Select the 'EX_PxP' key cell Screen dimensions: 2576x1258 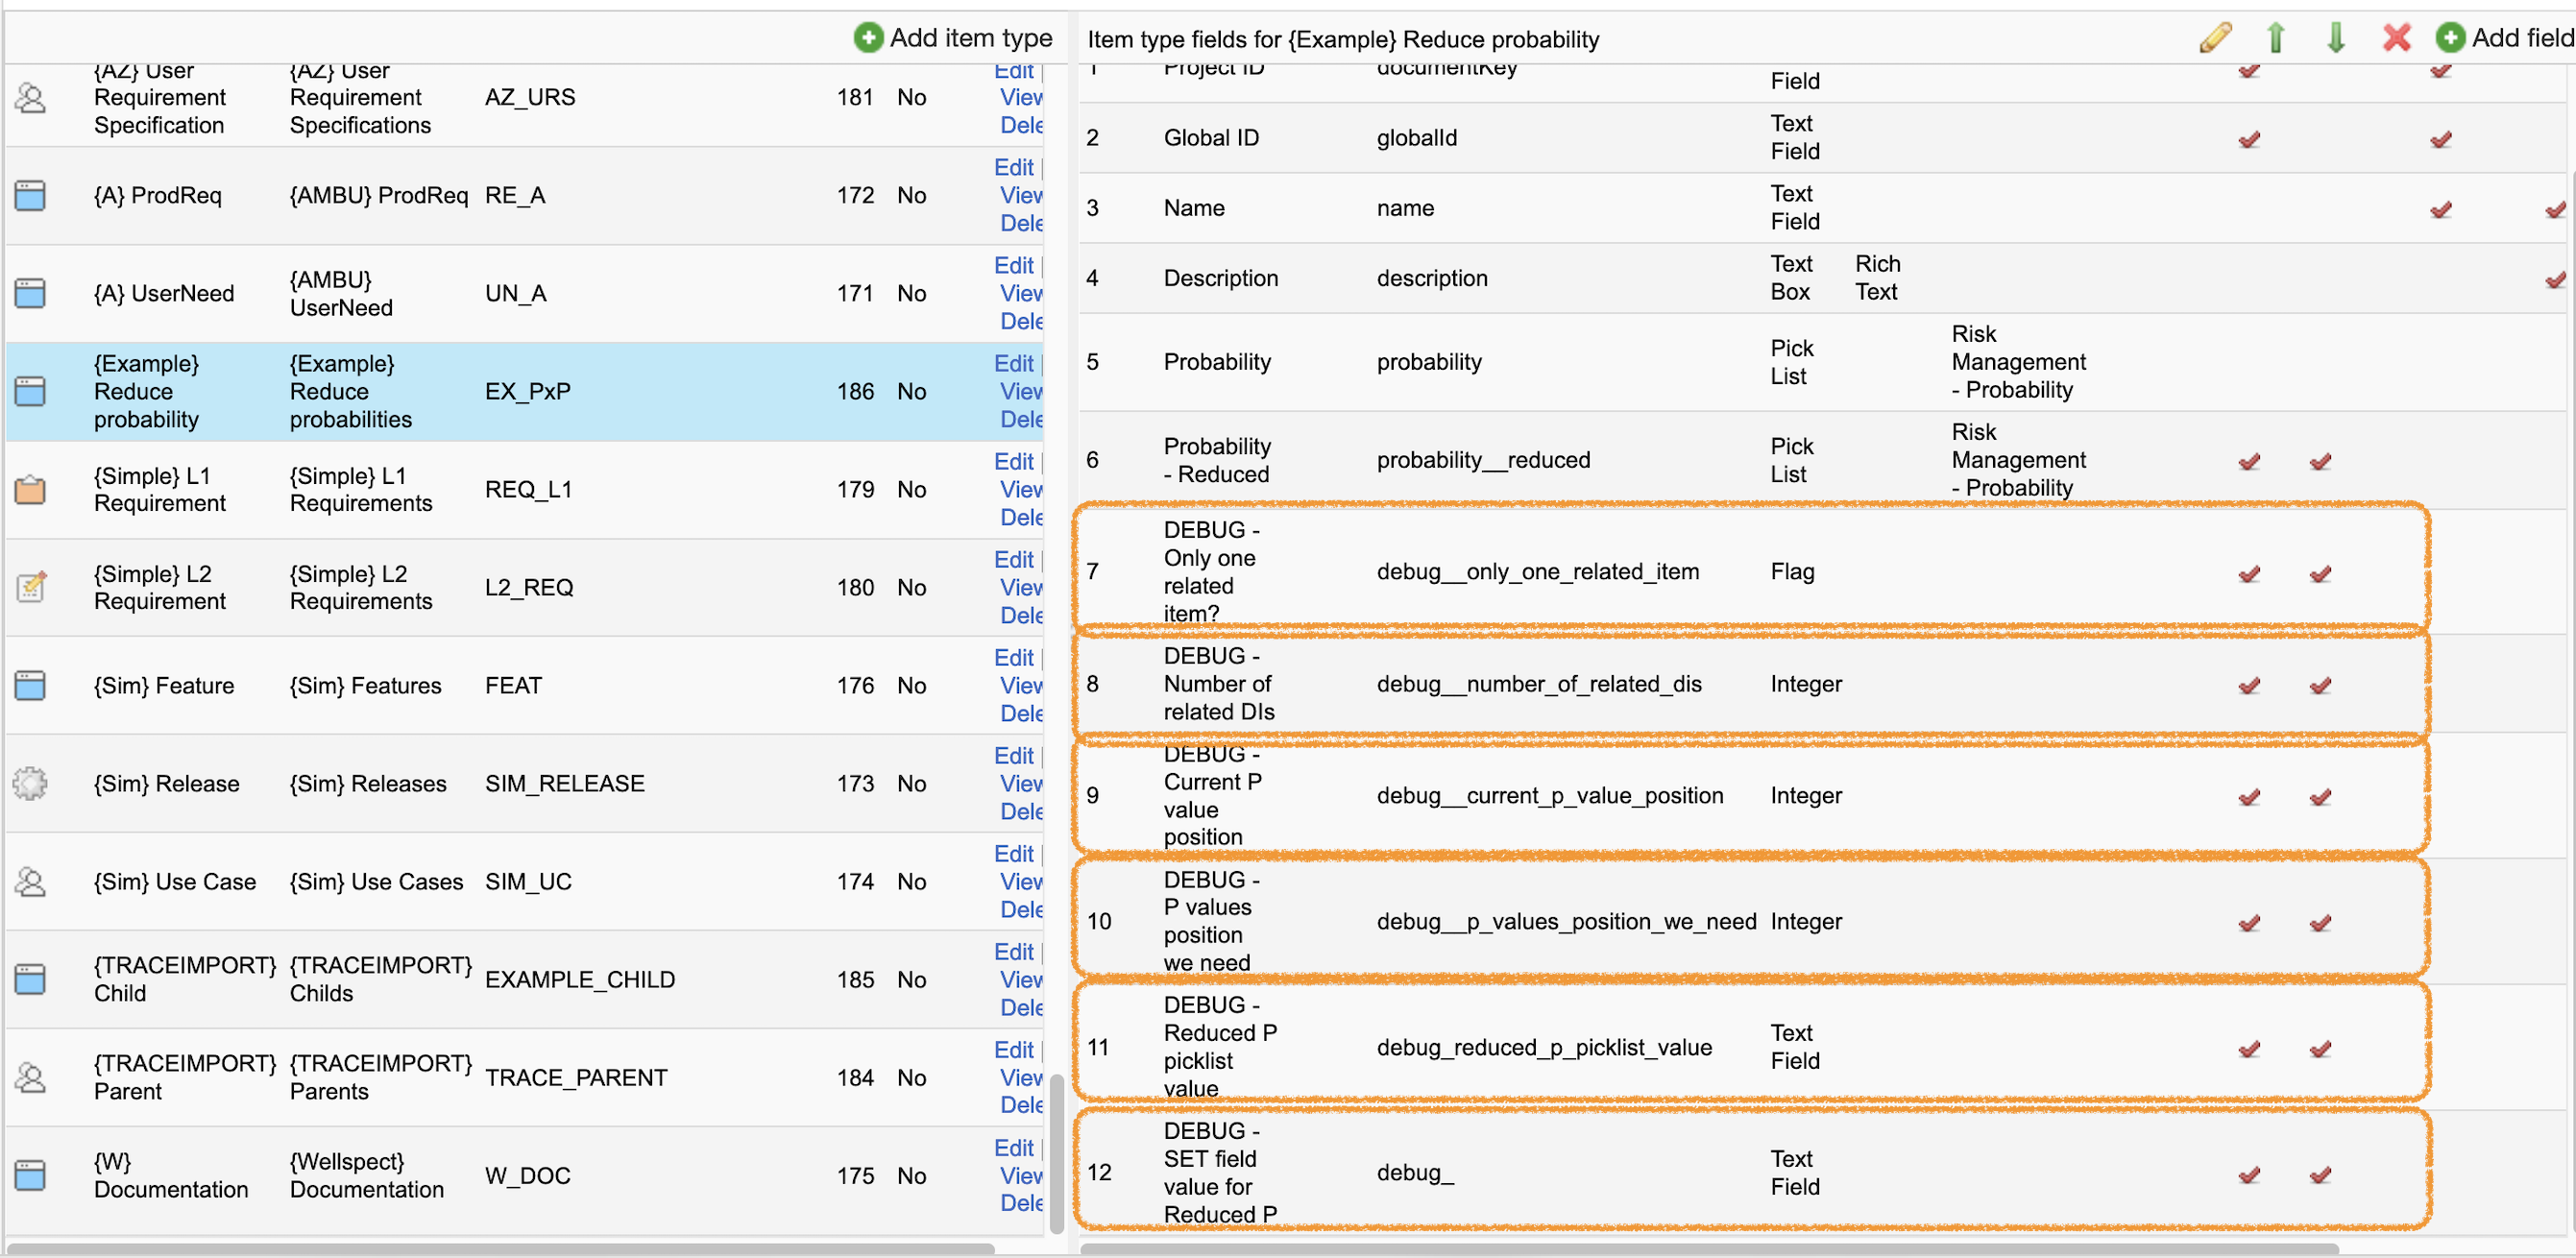[528, 391]
